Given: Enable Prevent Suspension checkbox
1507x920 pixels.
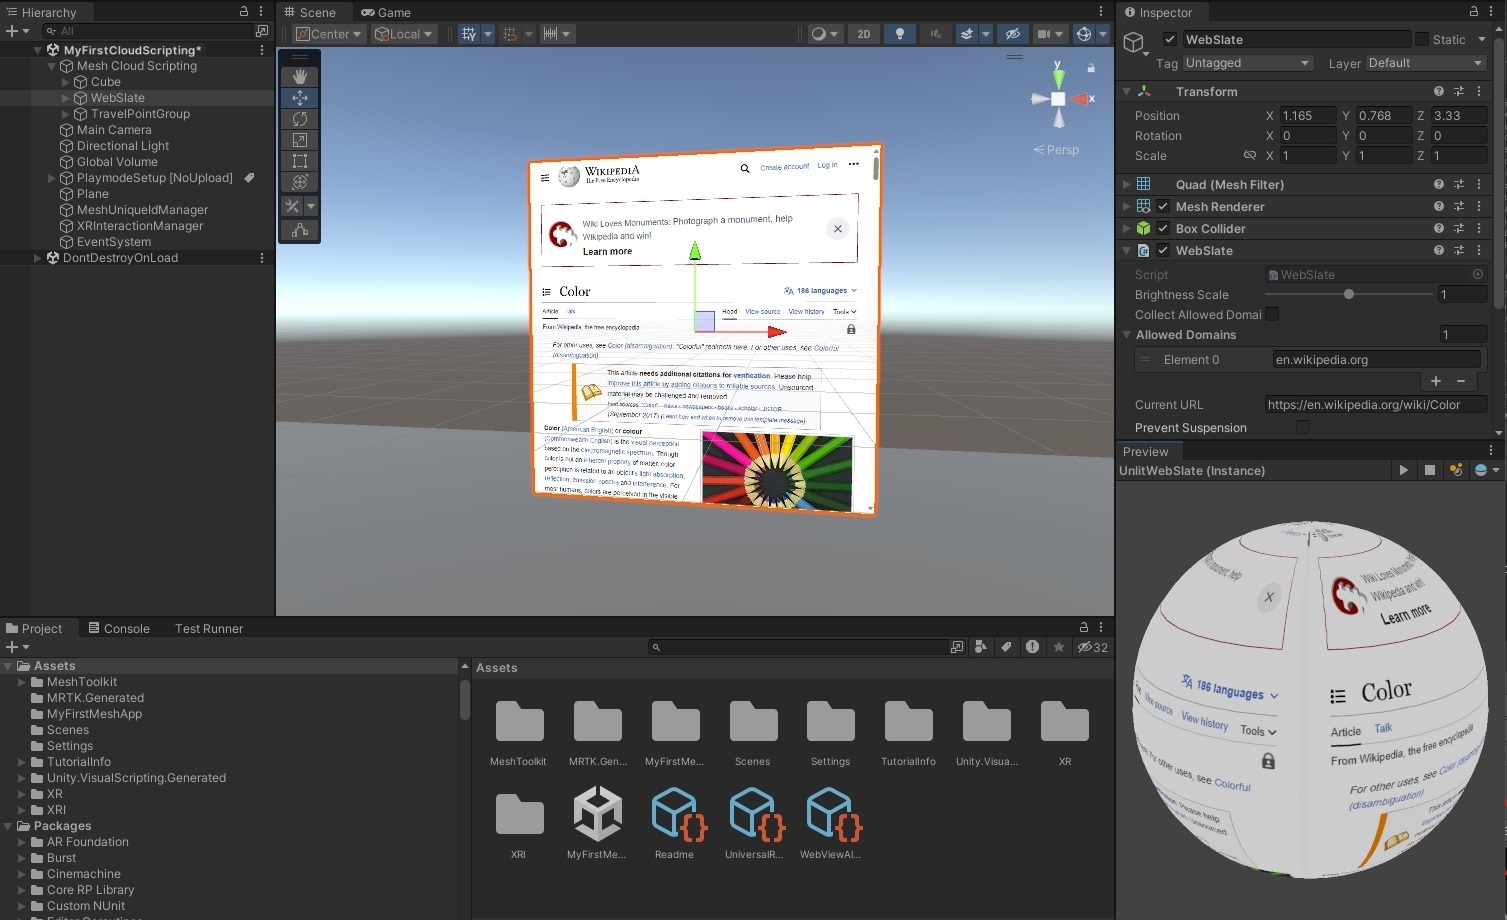Looking at the screenshot, I should 1303,427.
